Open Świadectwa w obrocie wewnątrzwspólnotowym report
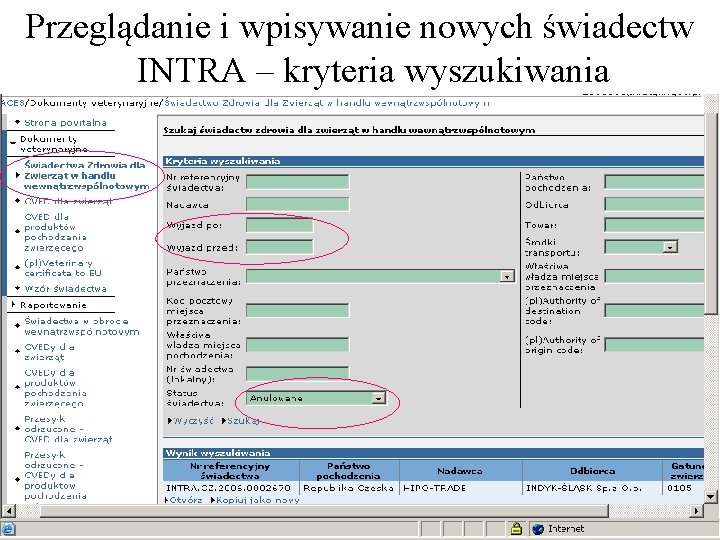720x540 pixels. point(82,326)
